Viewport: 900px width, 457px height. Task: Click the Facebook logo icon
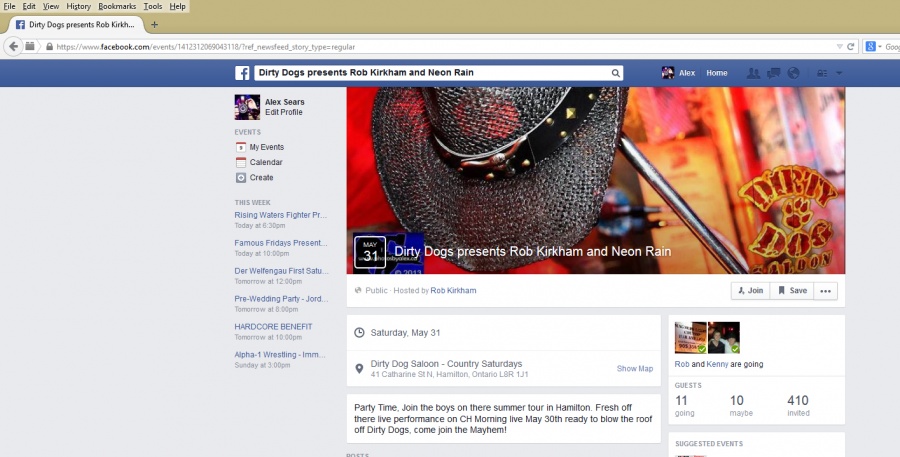[x=242, y=73]
